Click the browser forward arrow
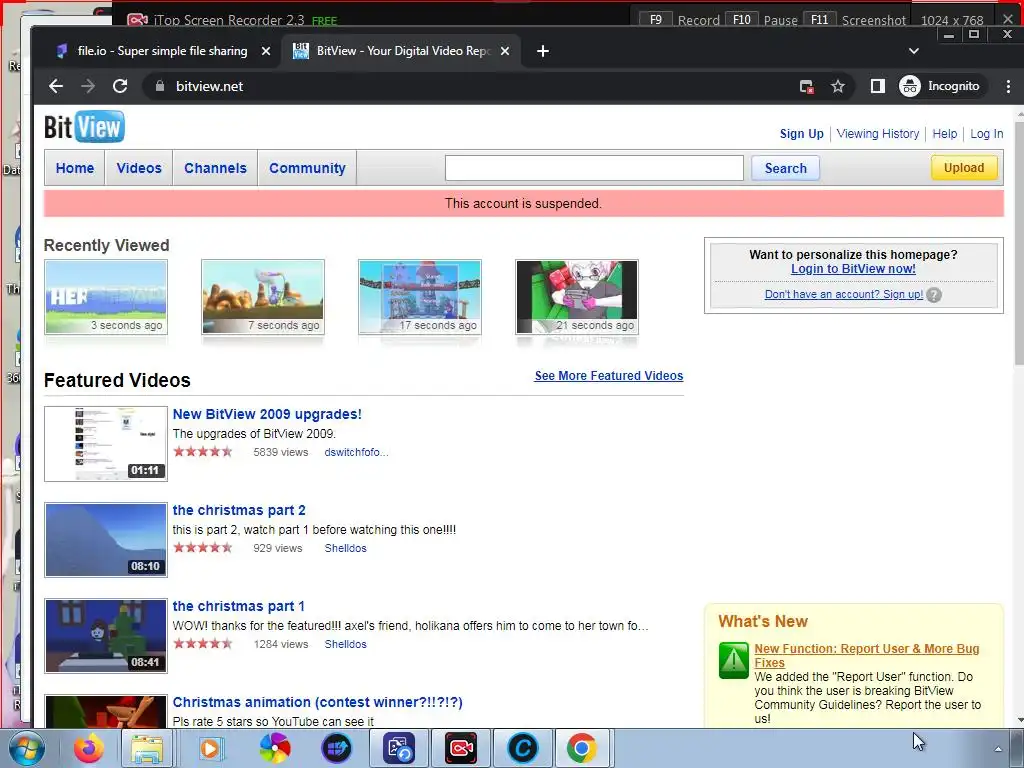 88,86
